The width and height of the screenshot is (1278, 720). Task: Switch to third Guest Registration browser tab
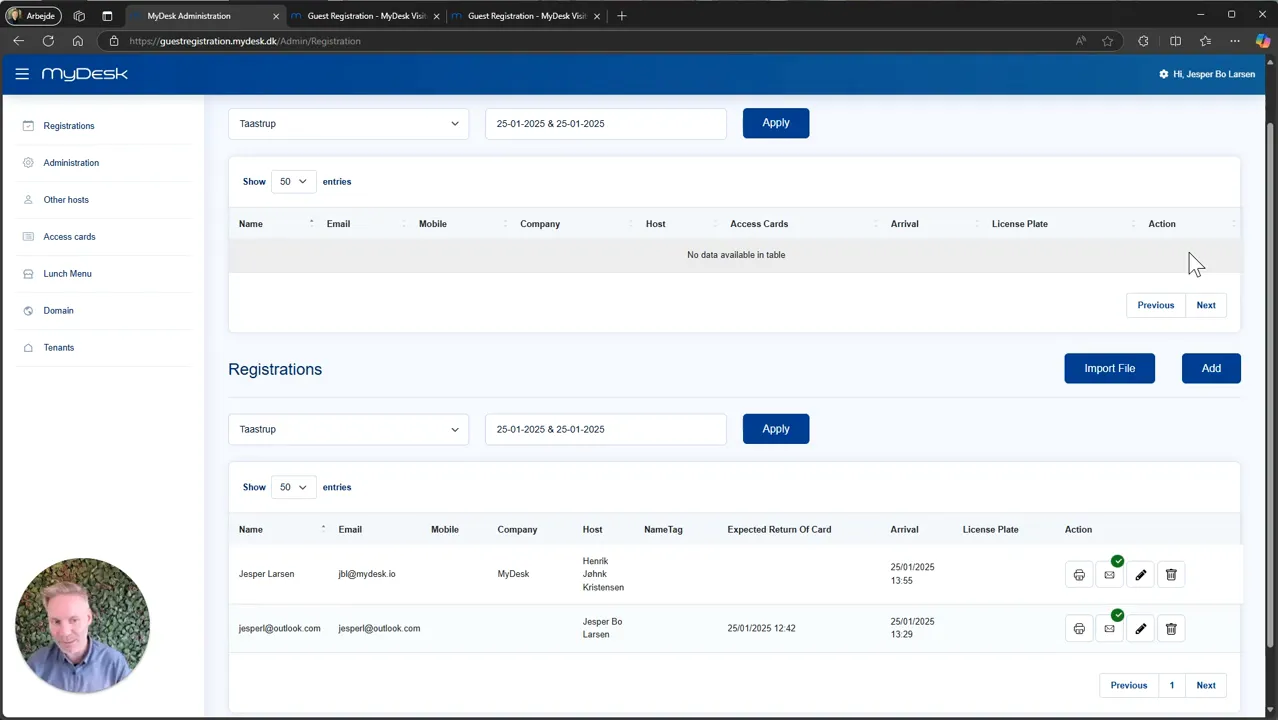click(525, 16)
